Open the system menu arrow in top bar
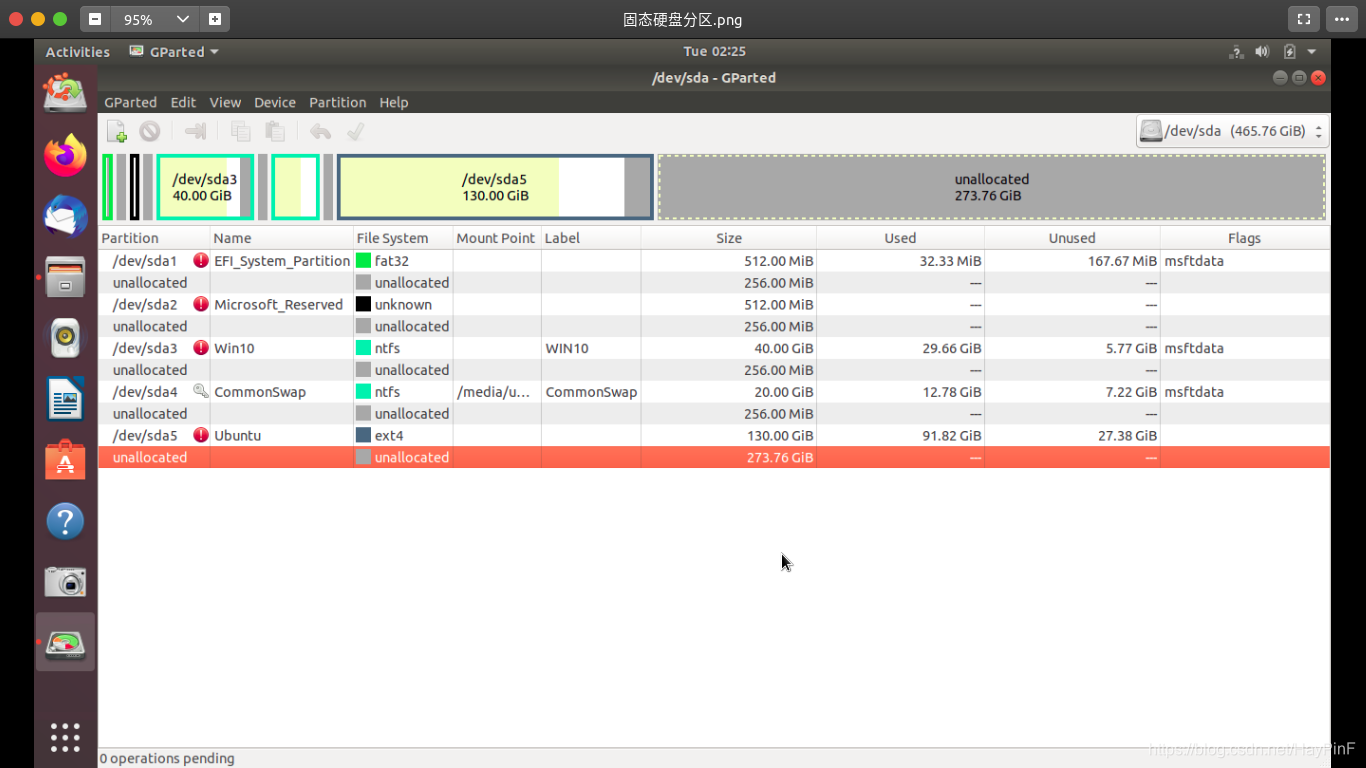The width and height of the screenshot is (1366, 768). (1312, 52)
